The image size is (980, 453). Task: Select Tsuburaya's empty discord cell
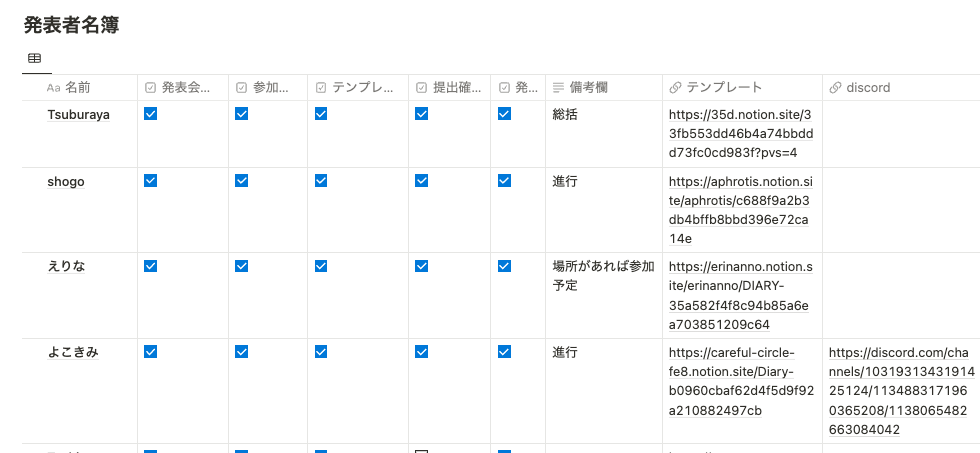[901, 134]
